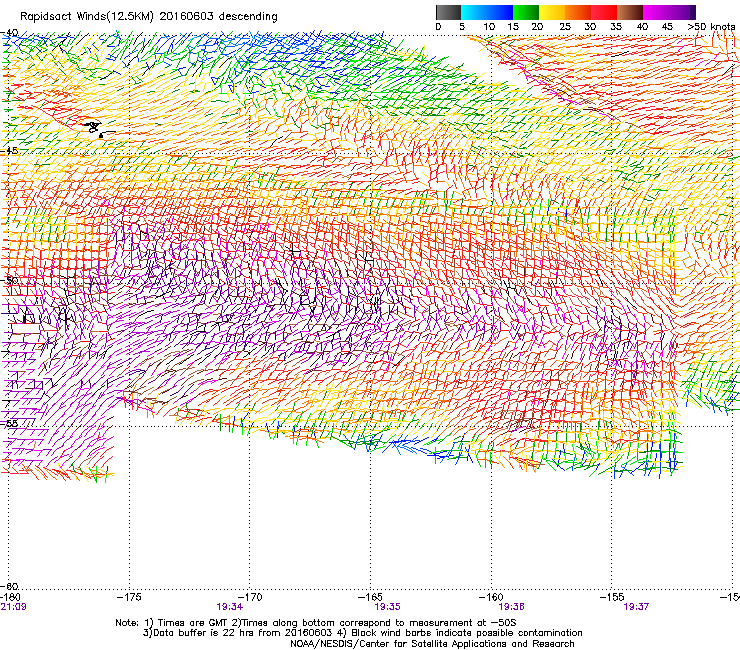Click the -165 longitude axis label

(x=370, y=597)
